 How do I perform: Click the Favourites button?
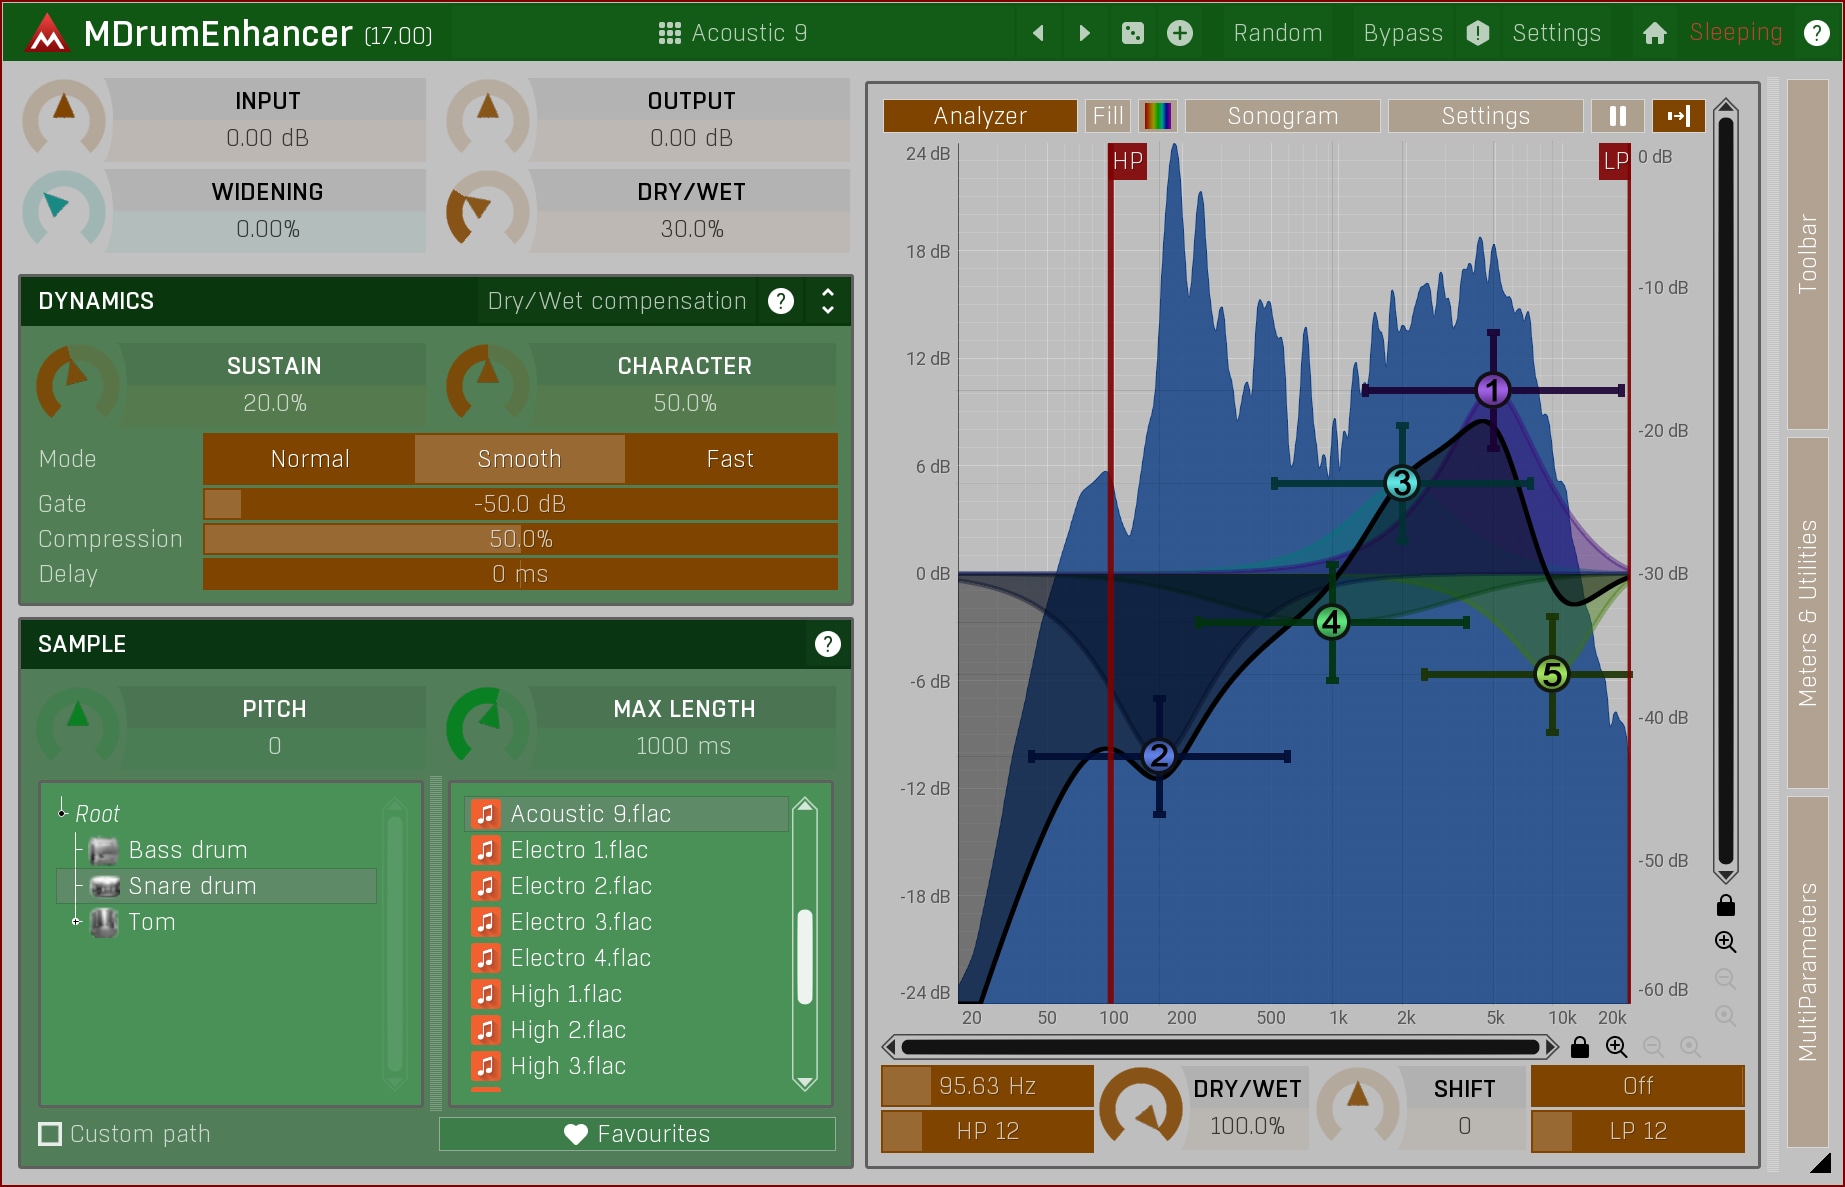637,1134
